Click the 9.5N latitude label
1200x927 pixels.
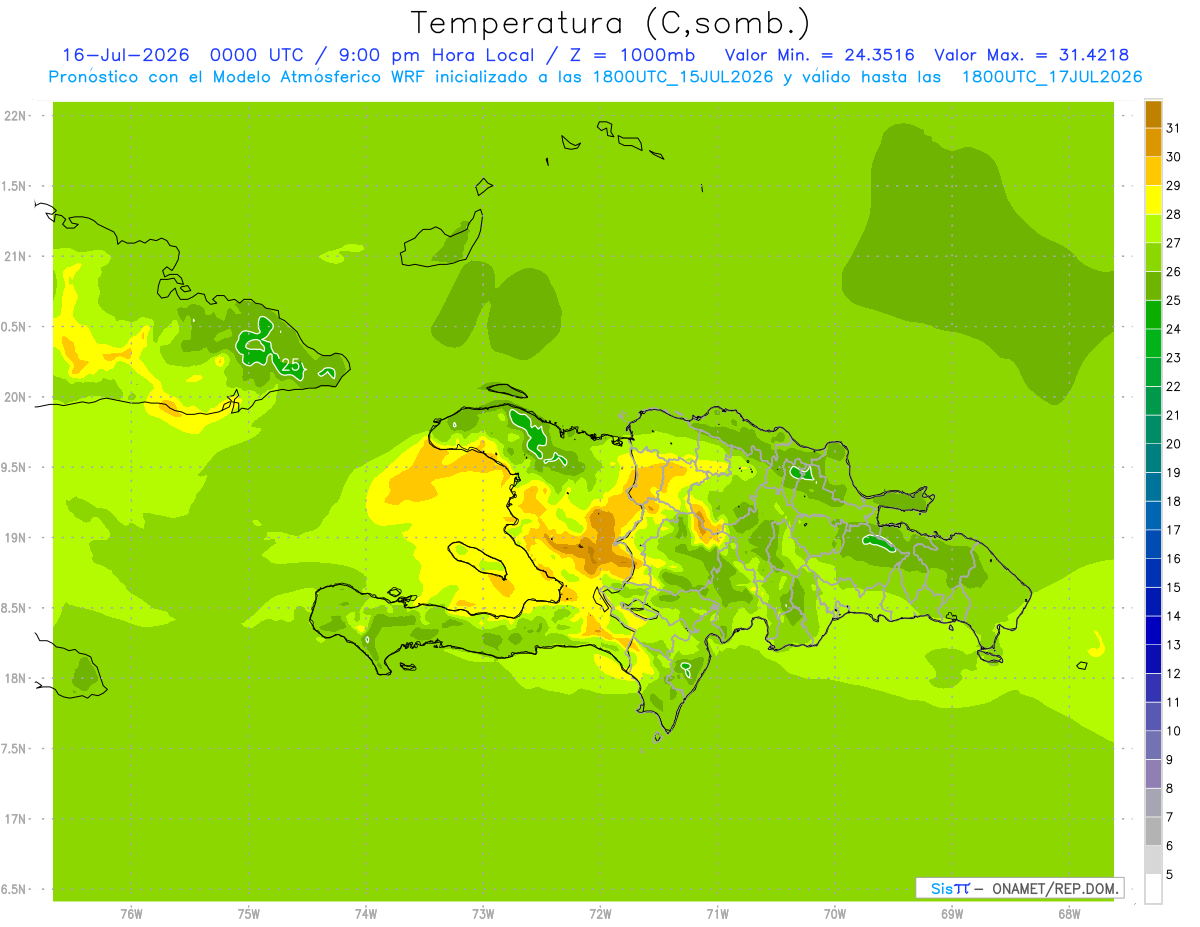15,467
